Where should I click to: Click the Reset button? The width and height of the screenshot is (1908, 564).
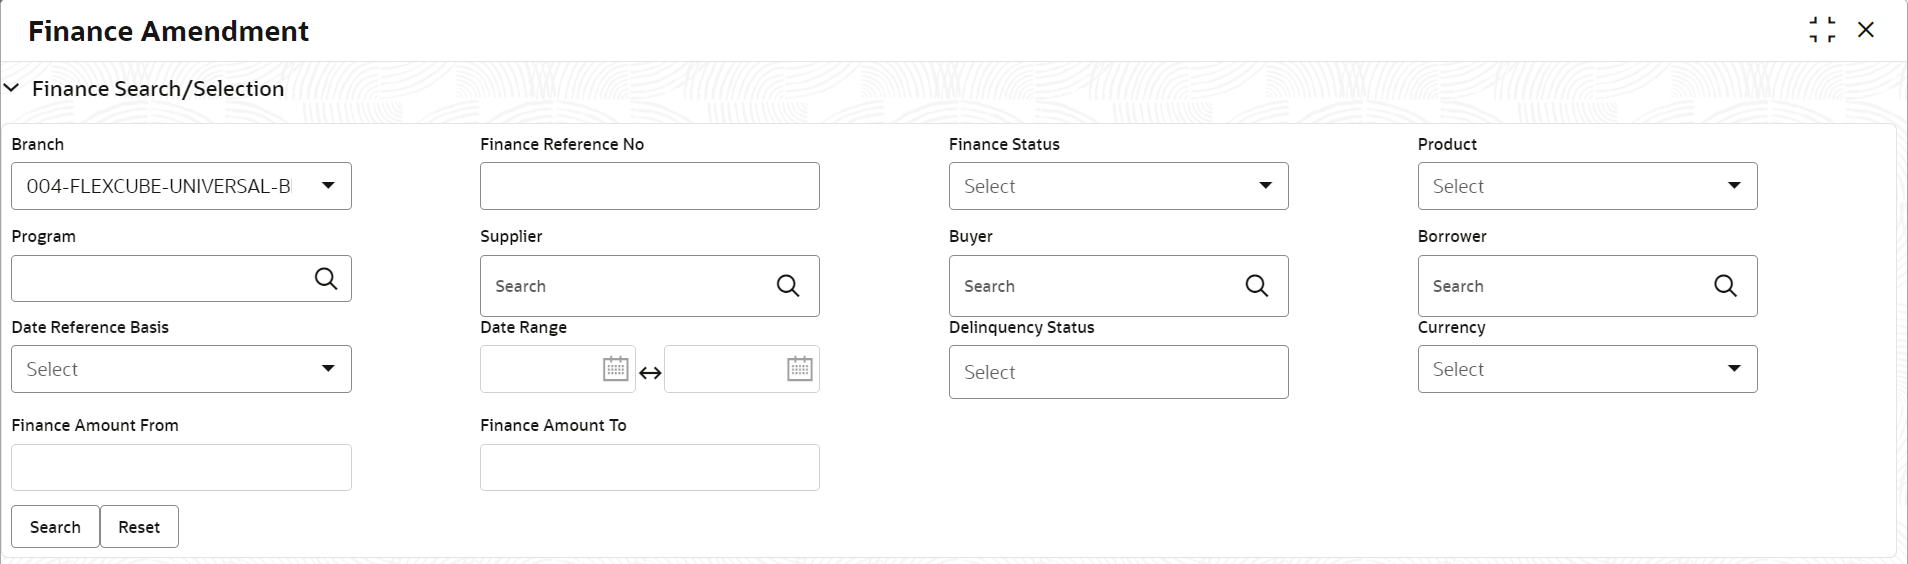pos(139,527)
